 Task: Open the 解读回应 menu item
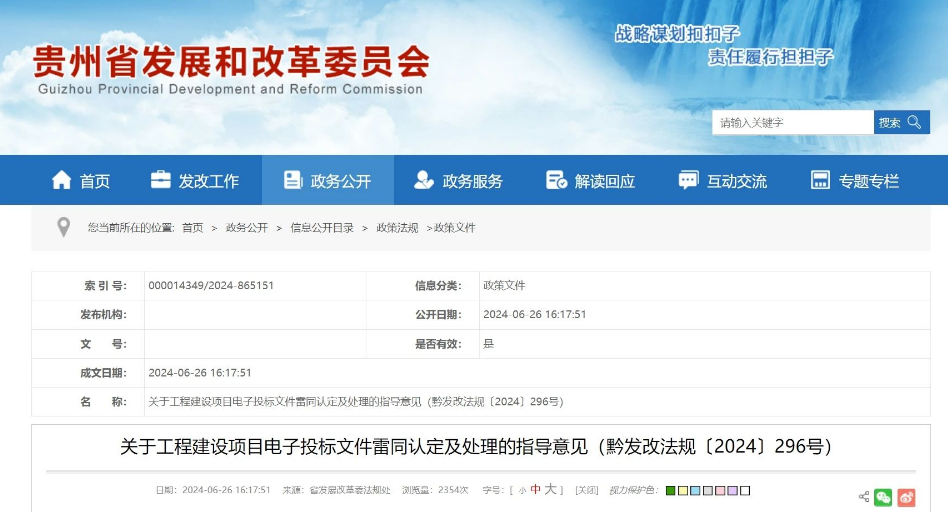[x=604, y=181]
